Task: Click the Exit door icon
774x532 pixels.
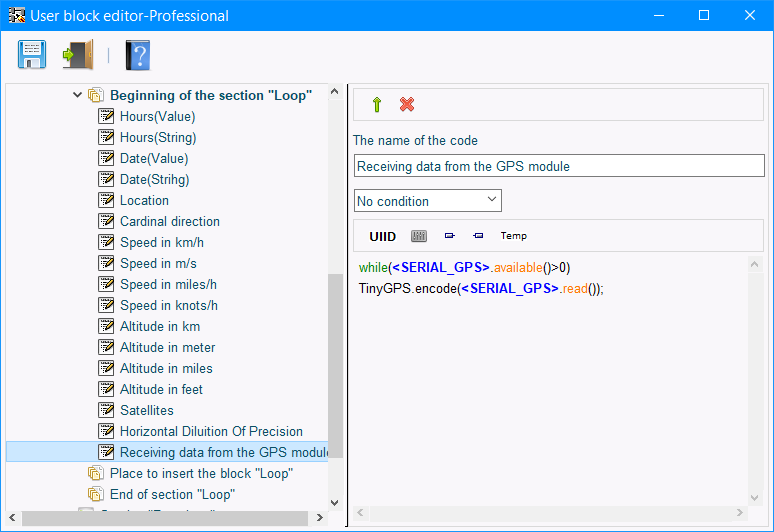Action: tap(78, 54)
